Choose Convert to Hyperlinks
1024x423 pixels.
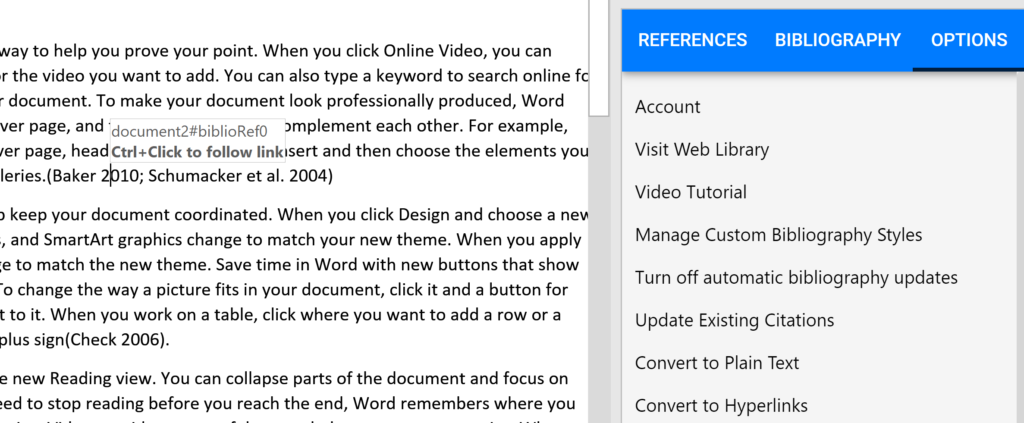(721, 405)
